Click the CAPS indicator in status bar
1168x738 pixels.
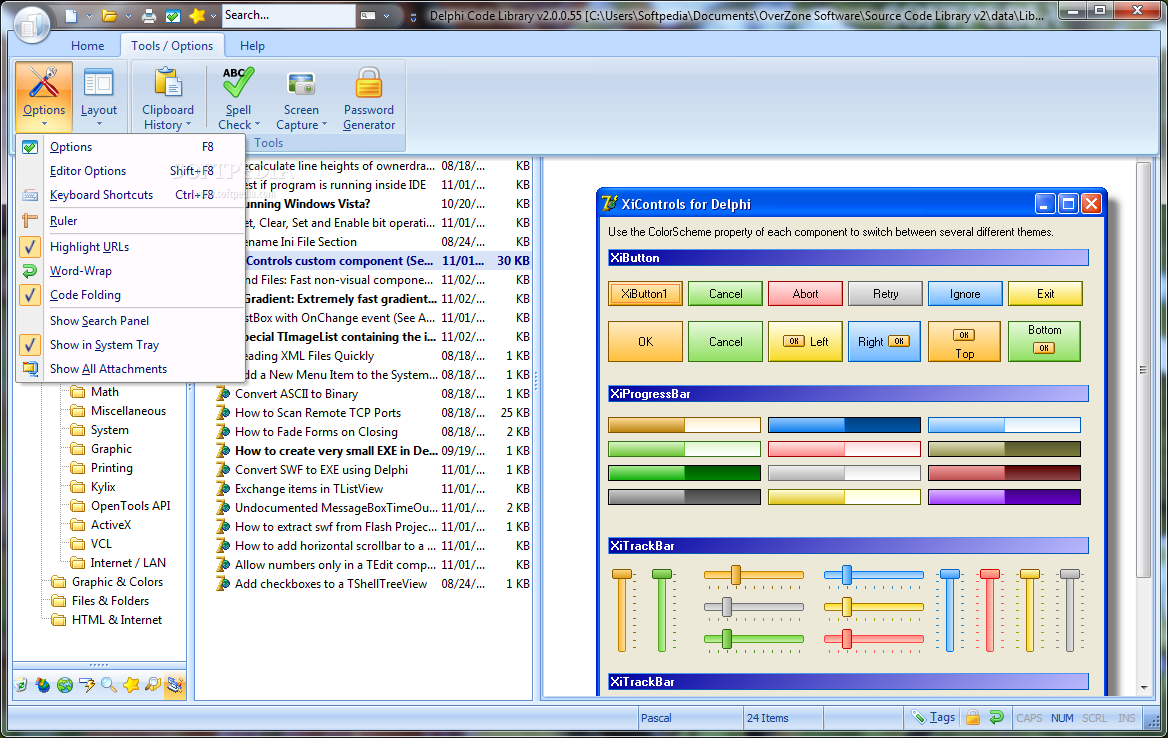coord(1029,718)
